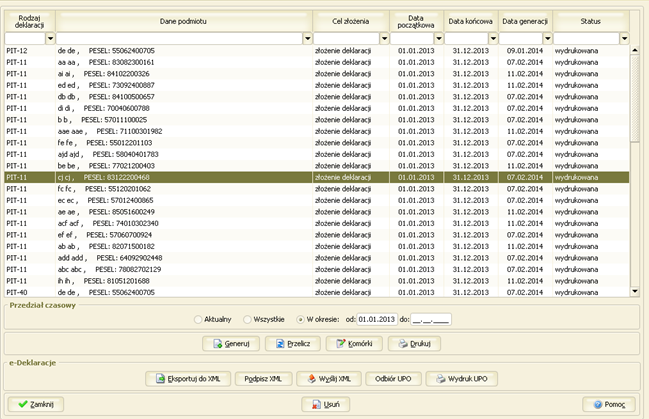Click the Wydruk UPO button
This screenshot has width=649, height=419.
462,379
